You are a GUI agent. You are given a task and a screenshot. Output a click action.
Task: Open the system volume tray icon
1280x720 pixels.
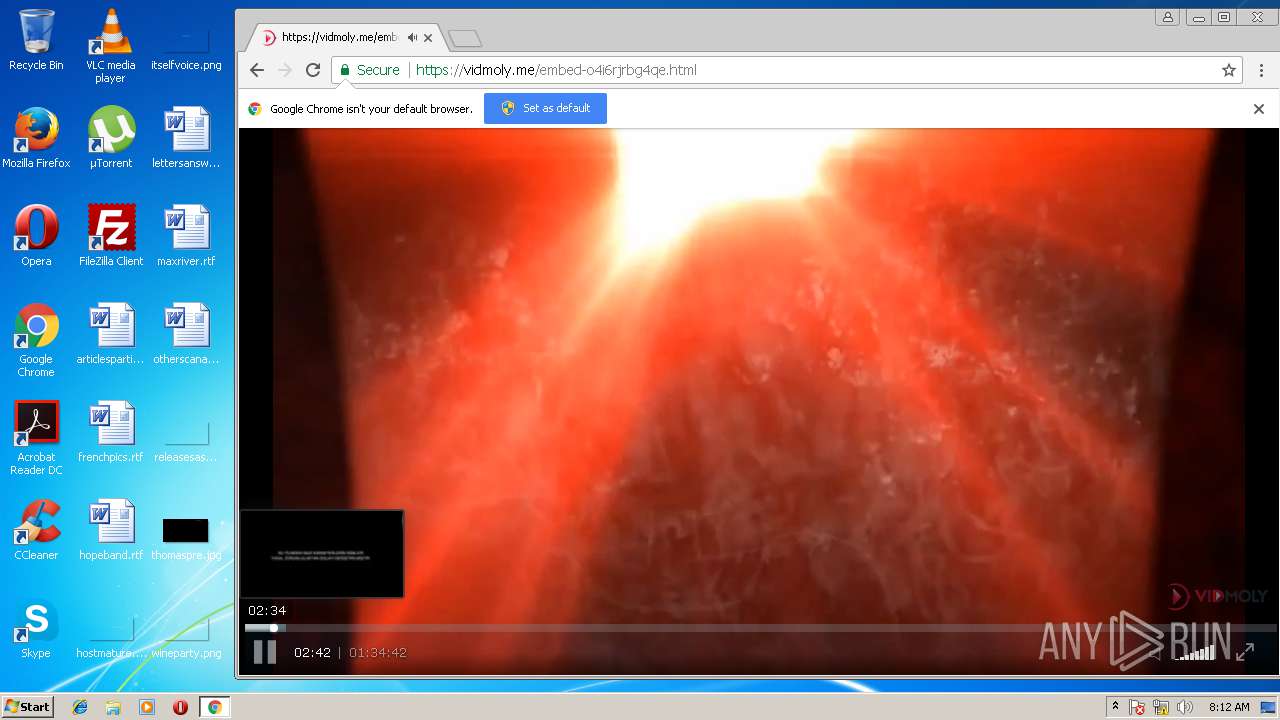click(x=1185, y=707)
